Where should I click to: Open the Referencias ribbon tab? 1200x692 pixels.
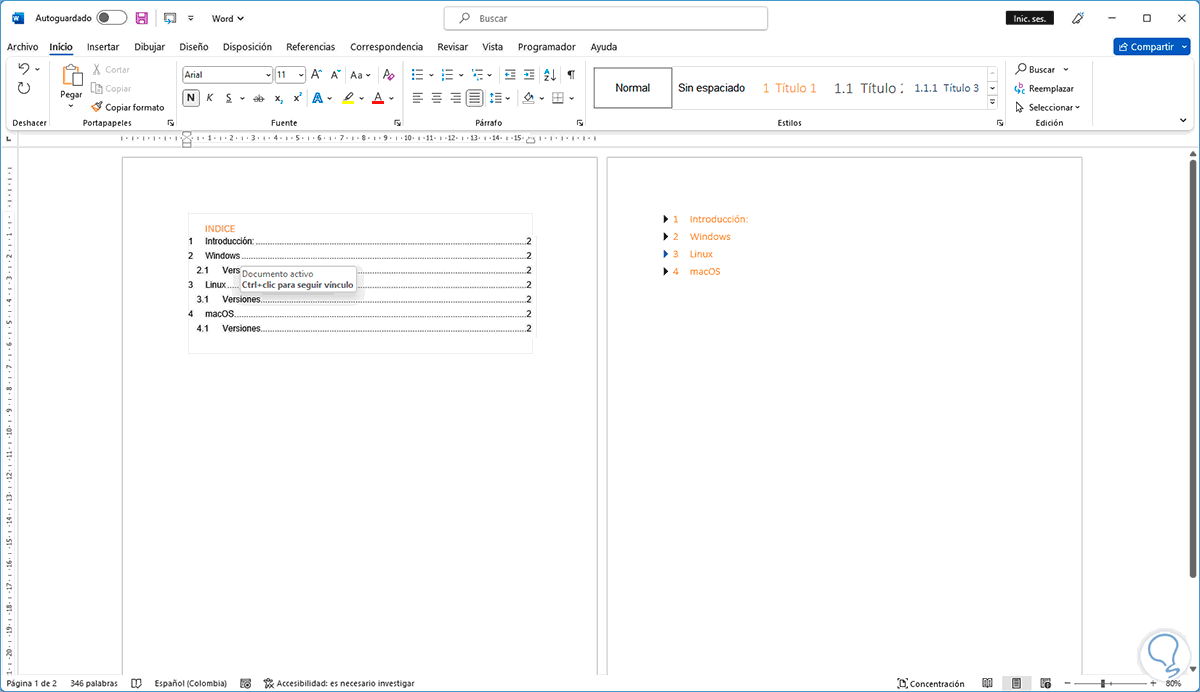[x=311, y=47]
